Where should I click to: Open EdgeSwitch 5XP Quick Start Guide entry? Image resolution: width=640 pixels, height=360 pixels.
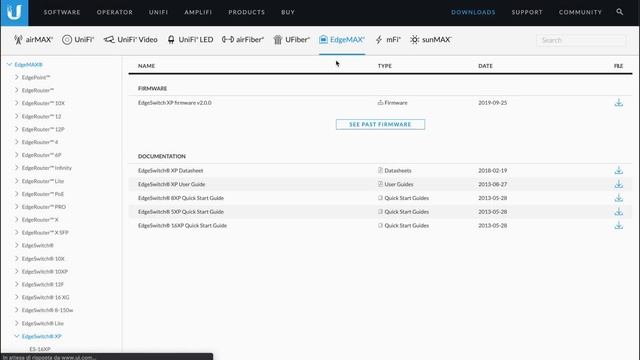pyautogui.click(x=181, y=212)
